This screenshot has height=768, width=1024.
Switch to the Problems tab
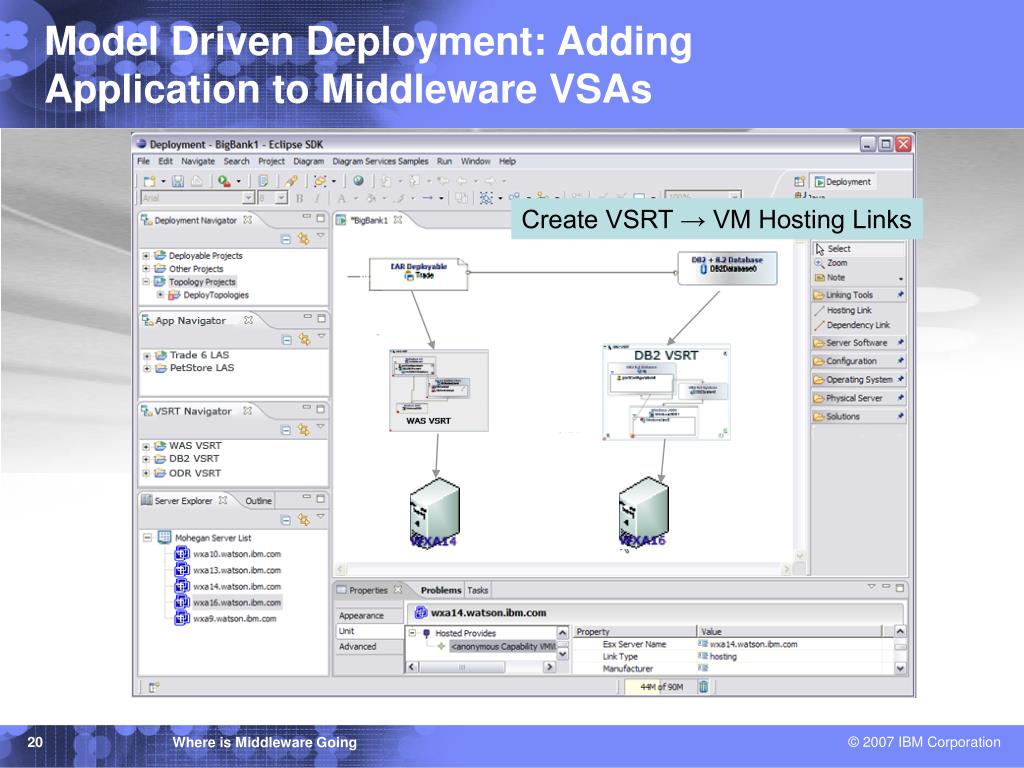(441, 590)
